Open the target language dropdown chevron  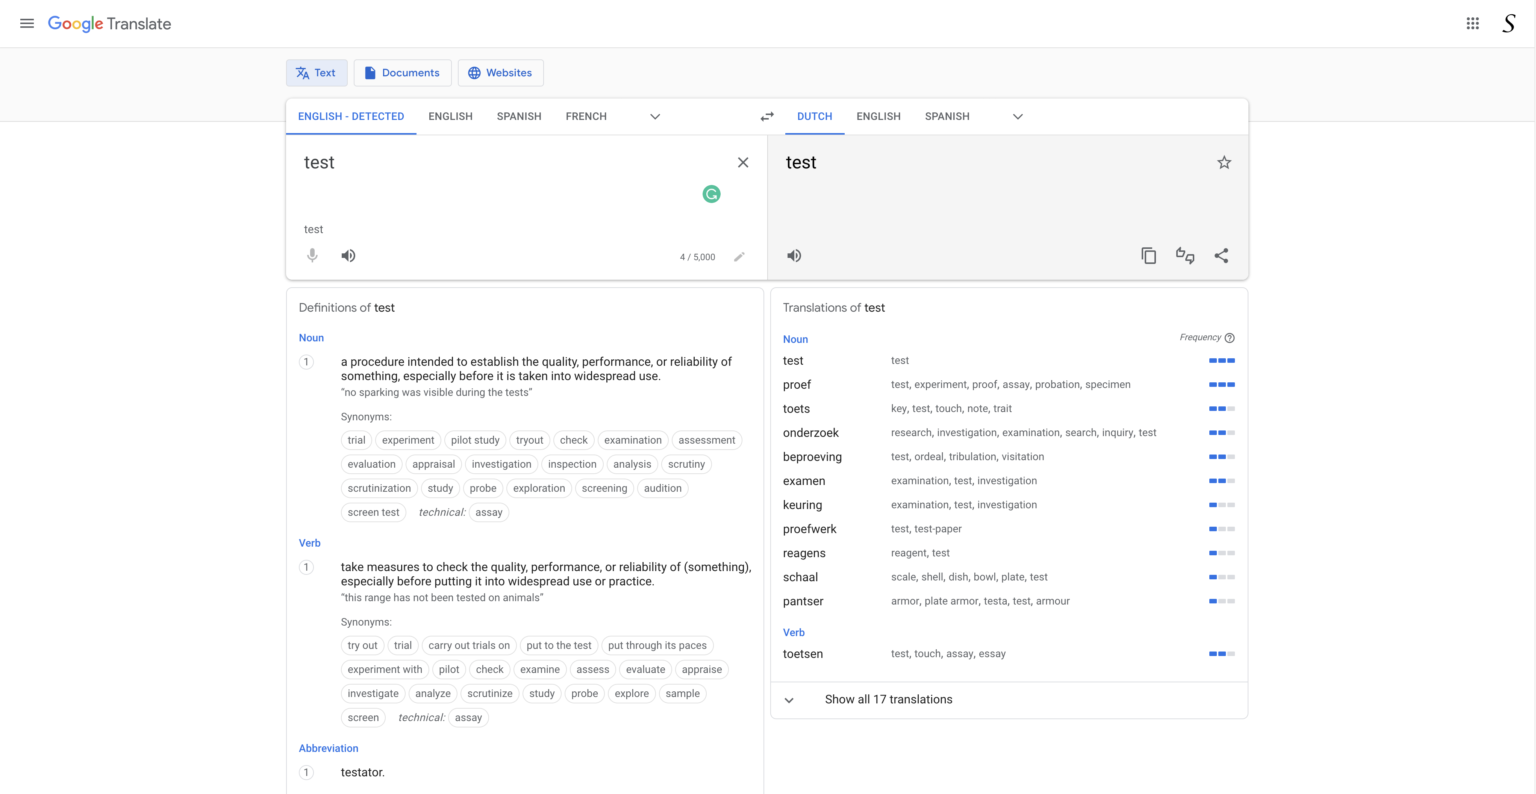[1017, 117]
